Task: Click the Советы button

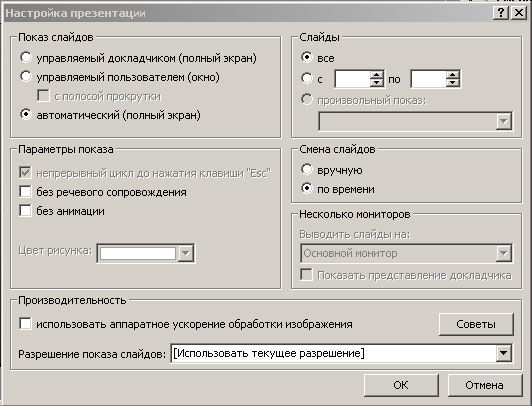Action: click(476, 324)
